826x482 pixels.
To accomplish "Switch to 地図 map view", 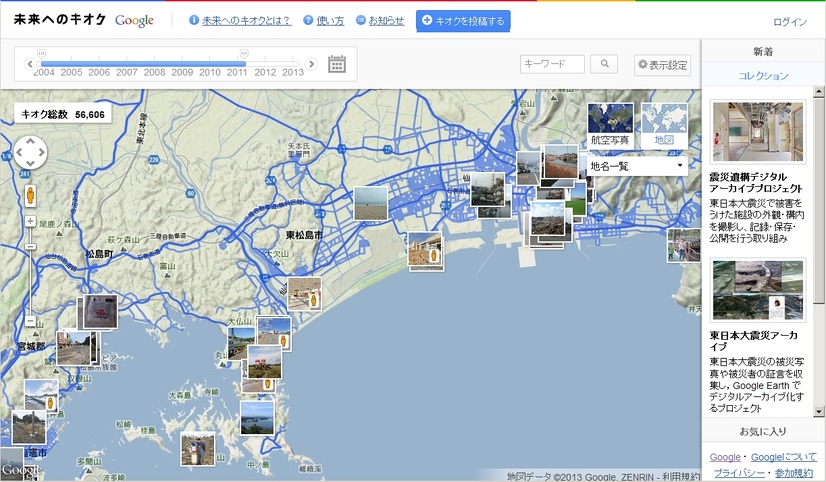I will click(x=664, y=126).
